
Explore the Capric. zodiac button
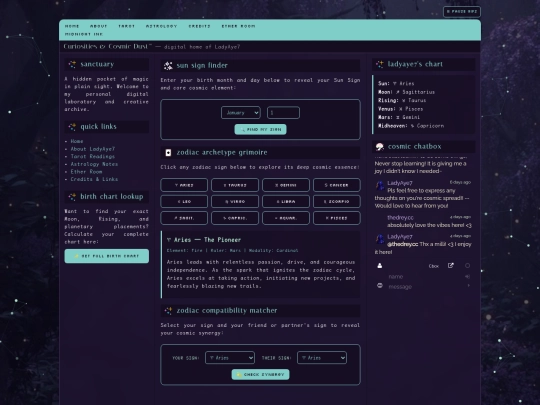(x=235, y=218)
